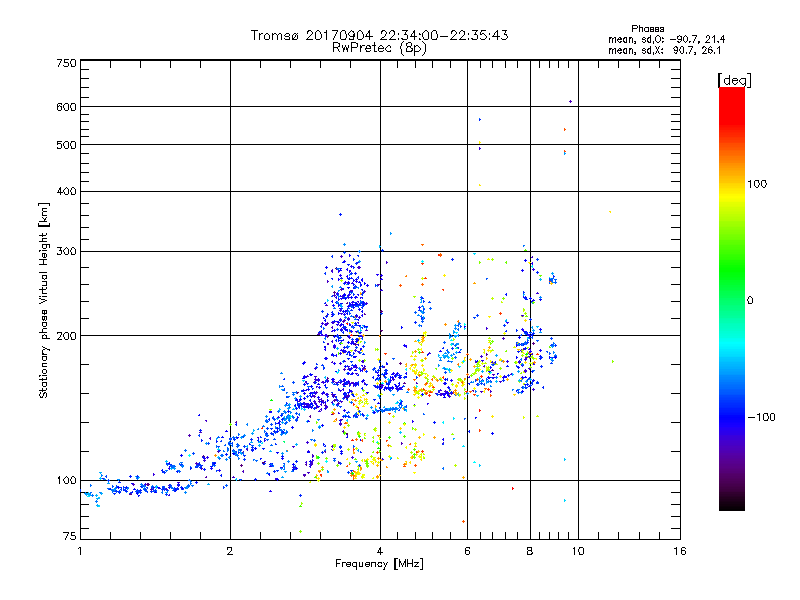
Task: Click the 'Phases' heading text
Action: coord(647,29)
